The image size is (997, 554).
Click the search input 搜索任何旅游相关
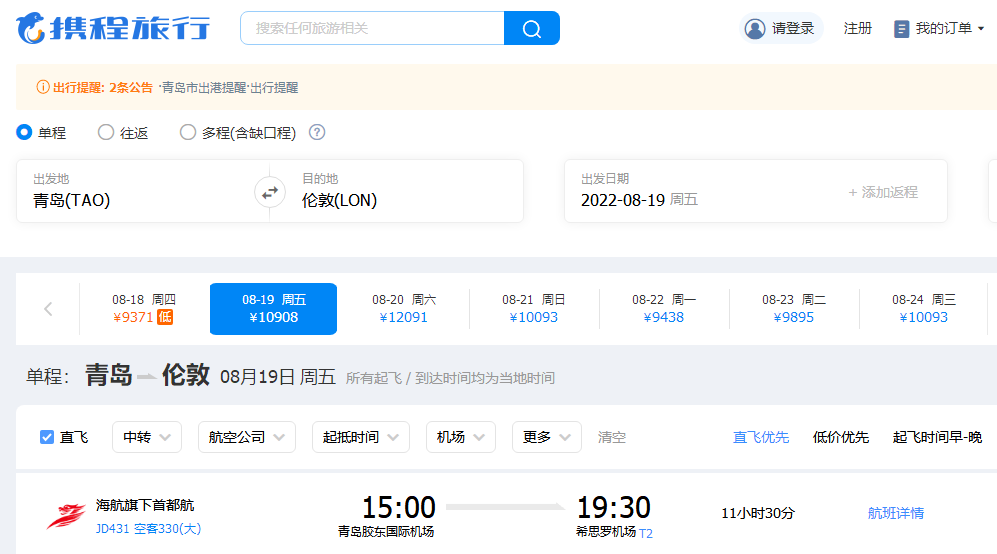coord(372,28)
